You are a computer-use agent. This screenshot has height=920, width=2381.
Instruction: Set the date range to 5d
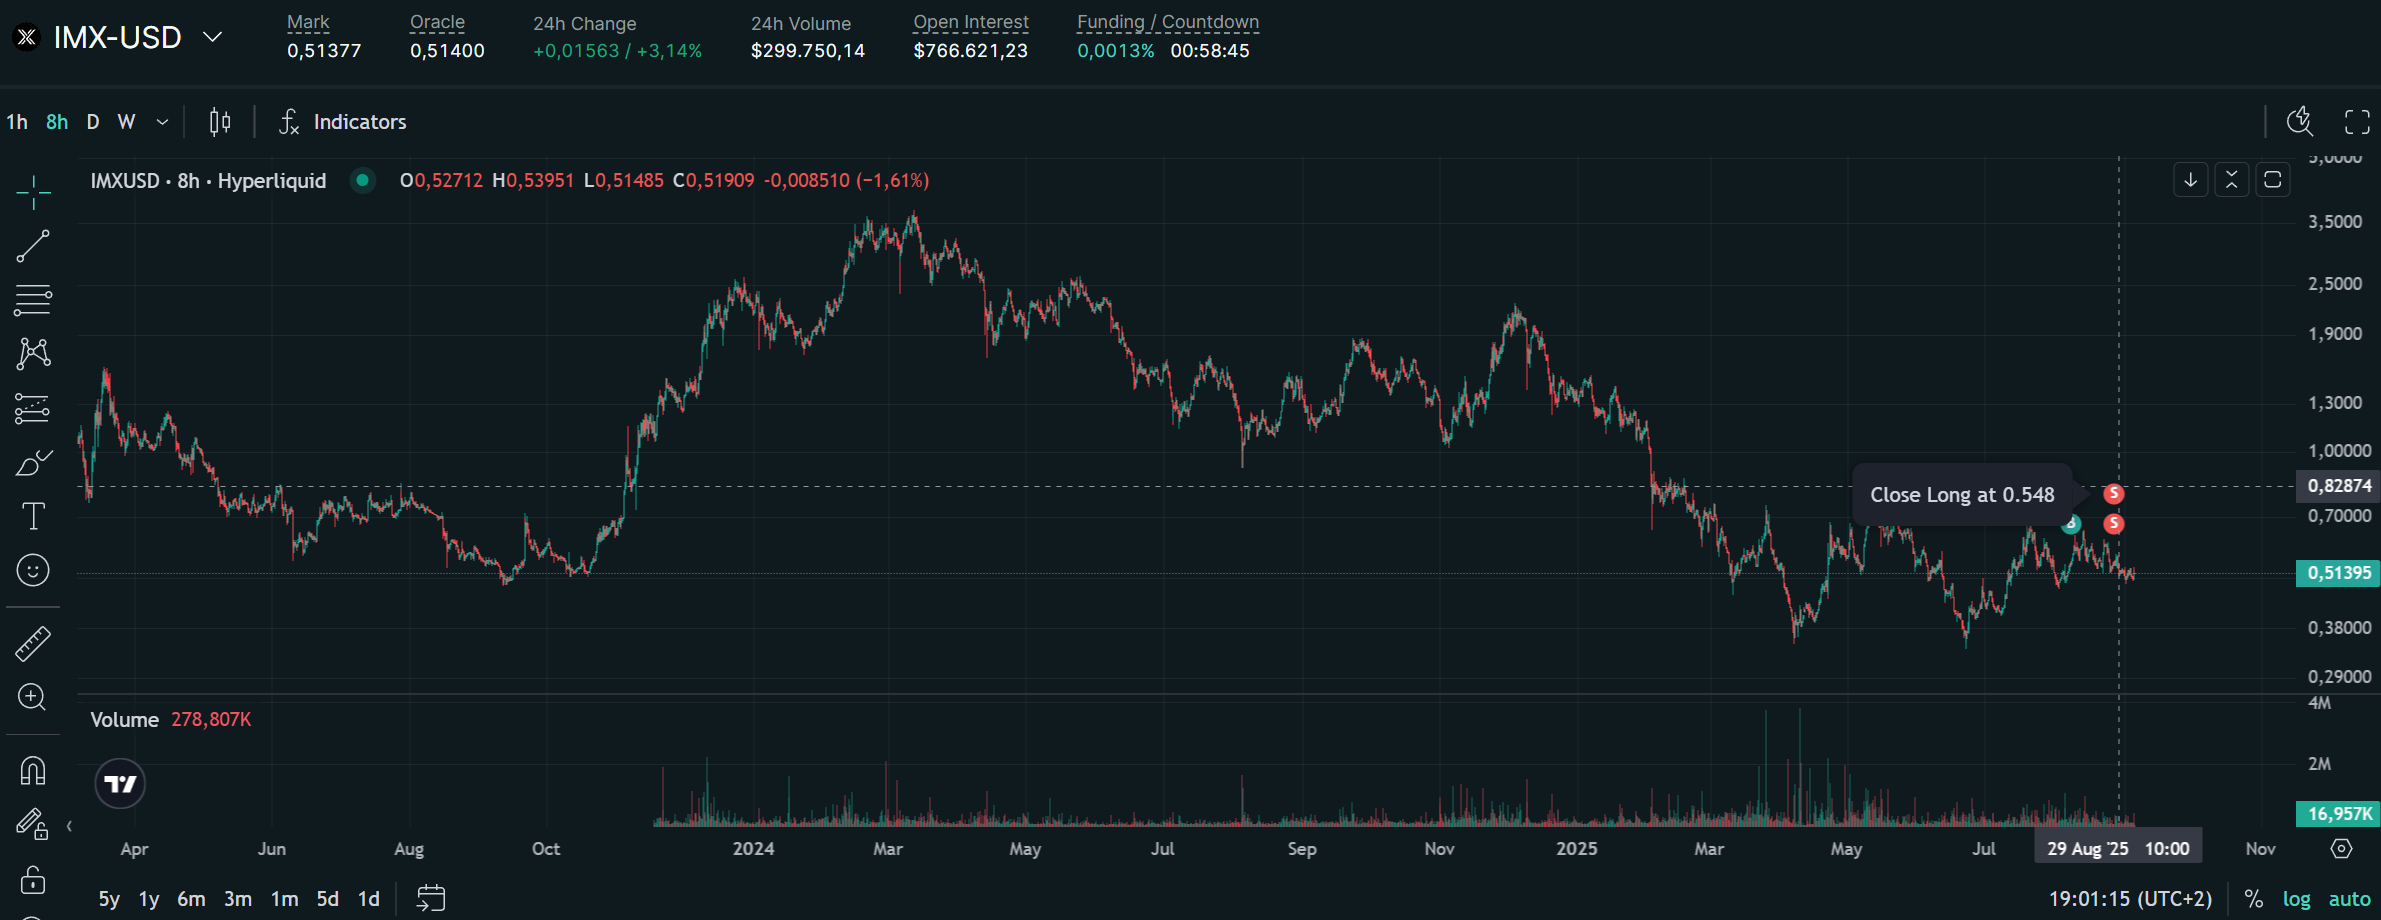click(x=327, y=899)
